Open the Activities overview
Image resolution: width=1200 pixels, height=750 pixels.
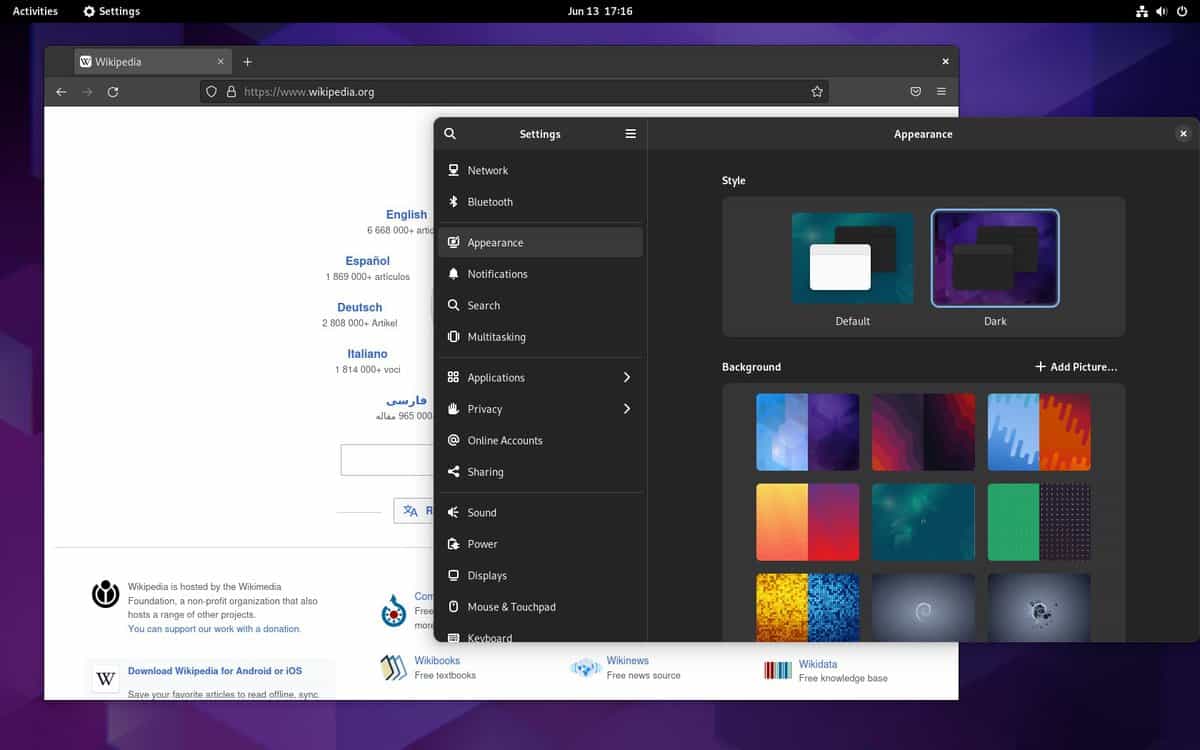pos(35,11)
